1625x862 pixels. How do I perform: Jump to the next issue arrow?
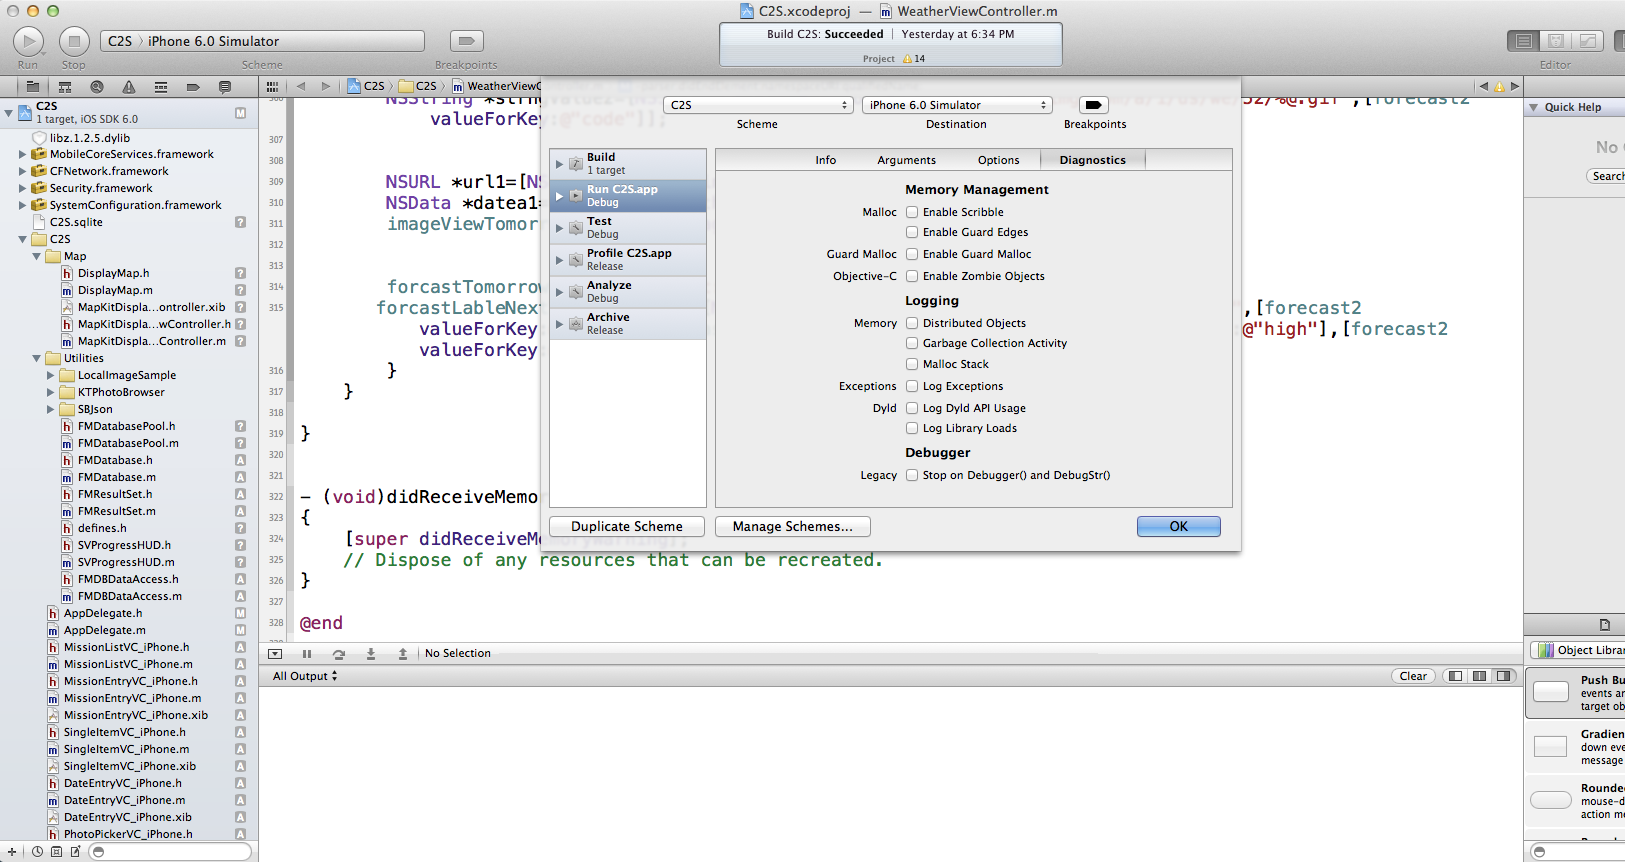click(1515, 87)
